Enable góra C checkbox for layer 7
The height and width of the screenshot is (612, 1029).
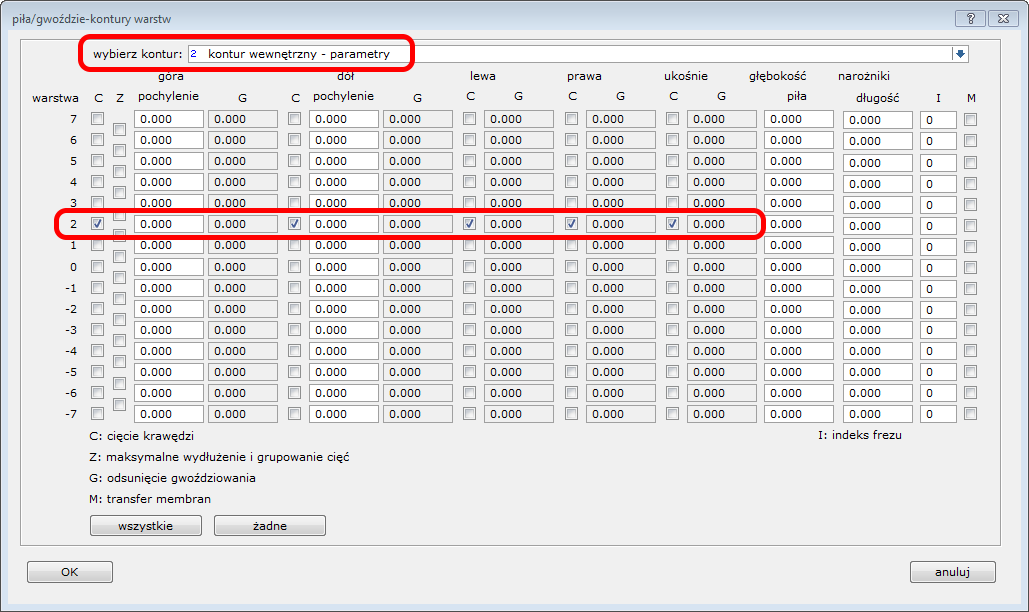(x=97, y=119)
